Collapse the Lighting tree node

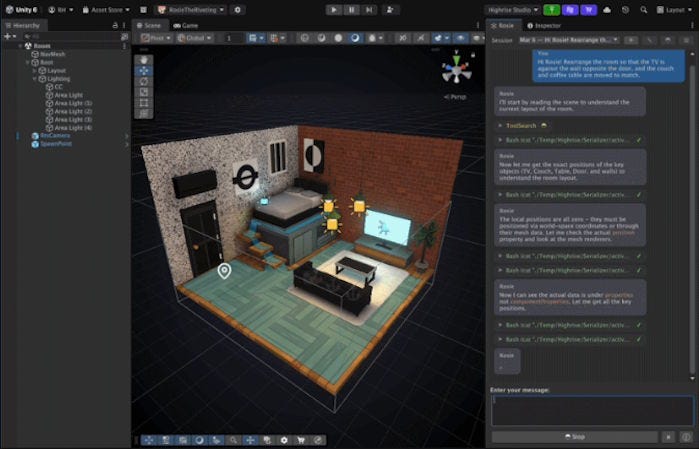coord(35,79)
